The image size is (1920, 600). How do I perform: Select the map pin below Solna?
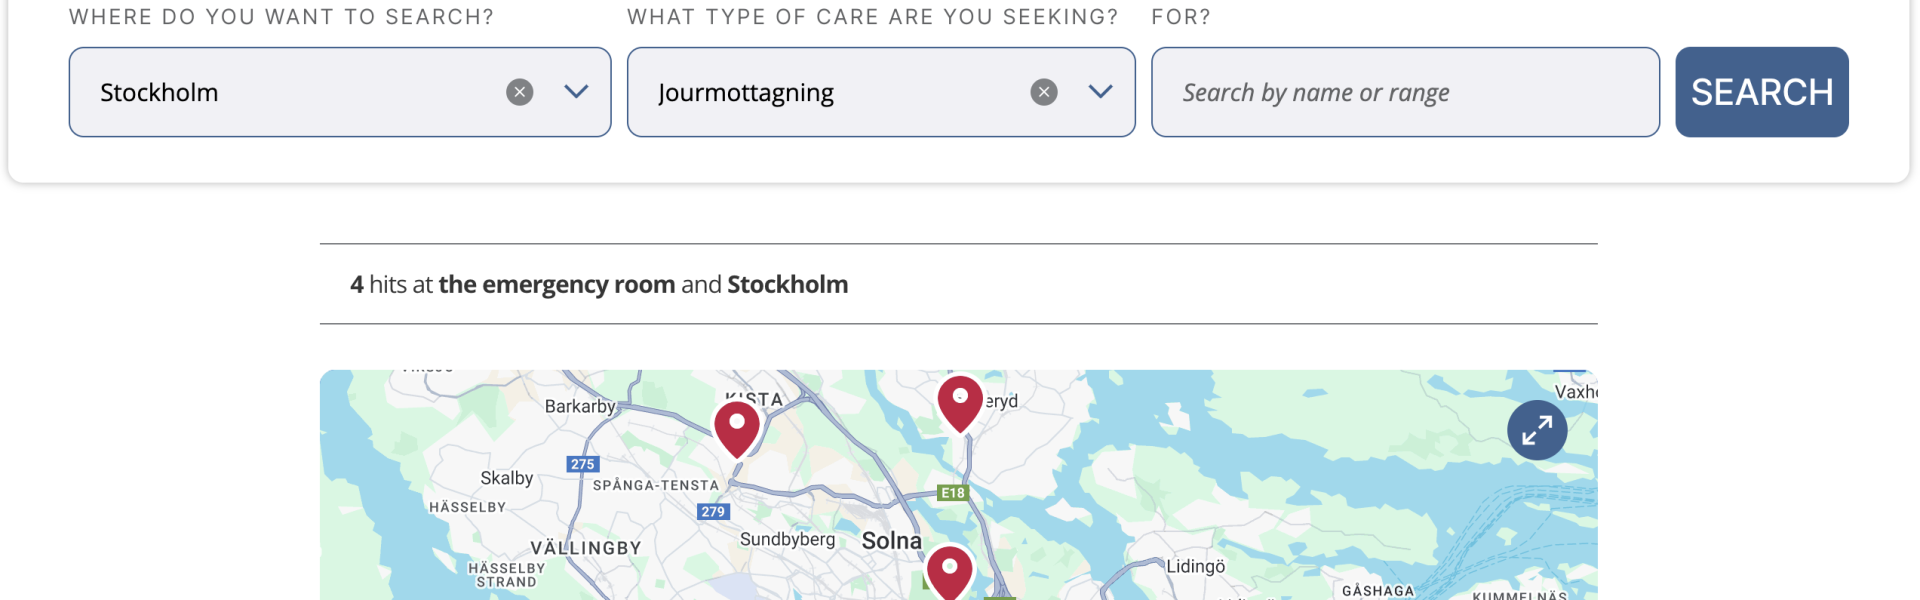[x=949, y=572]
